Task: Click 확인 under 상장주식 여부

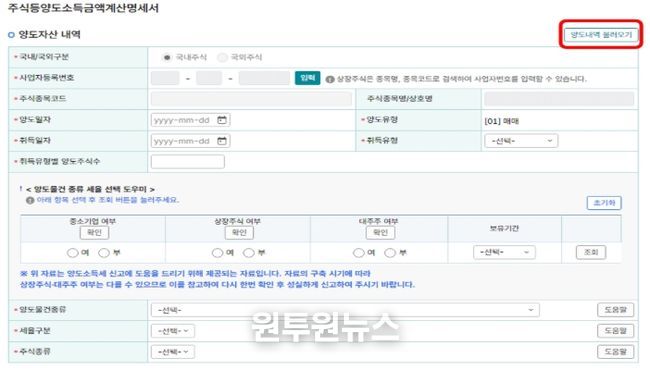Action: [239, 232]
